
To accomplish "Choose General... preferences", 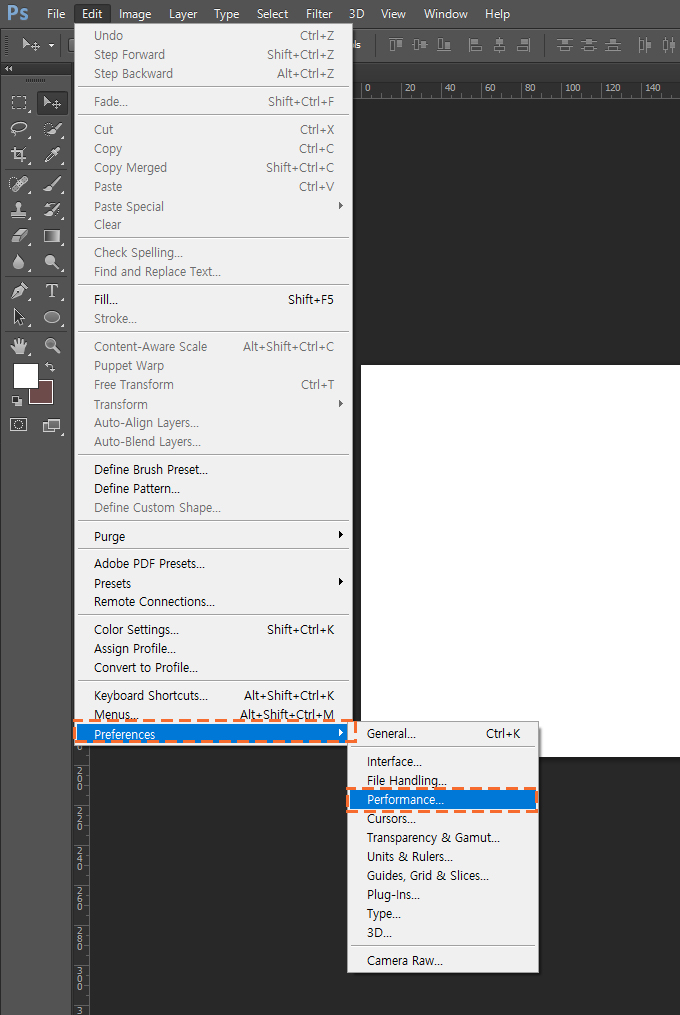I will click(443, 733).
